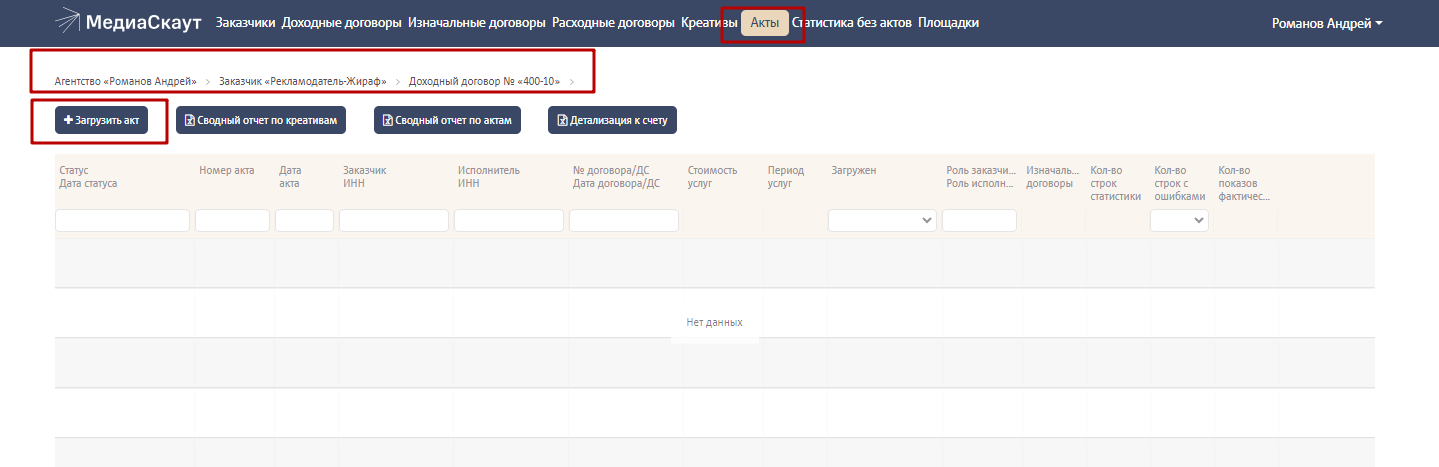Viewport: 1439px width, 467px height.
Task: Open the Креативы section
Action: click(709, 22)
